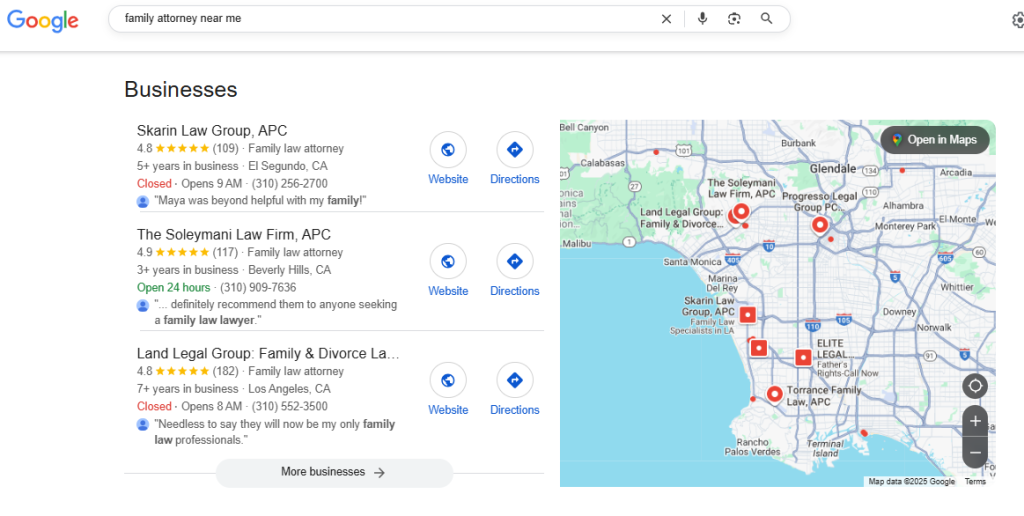Screen dimensions: 1024x516
Task: Click Directions label under Skarin Law Group
Action: point(515,179)
